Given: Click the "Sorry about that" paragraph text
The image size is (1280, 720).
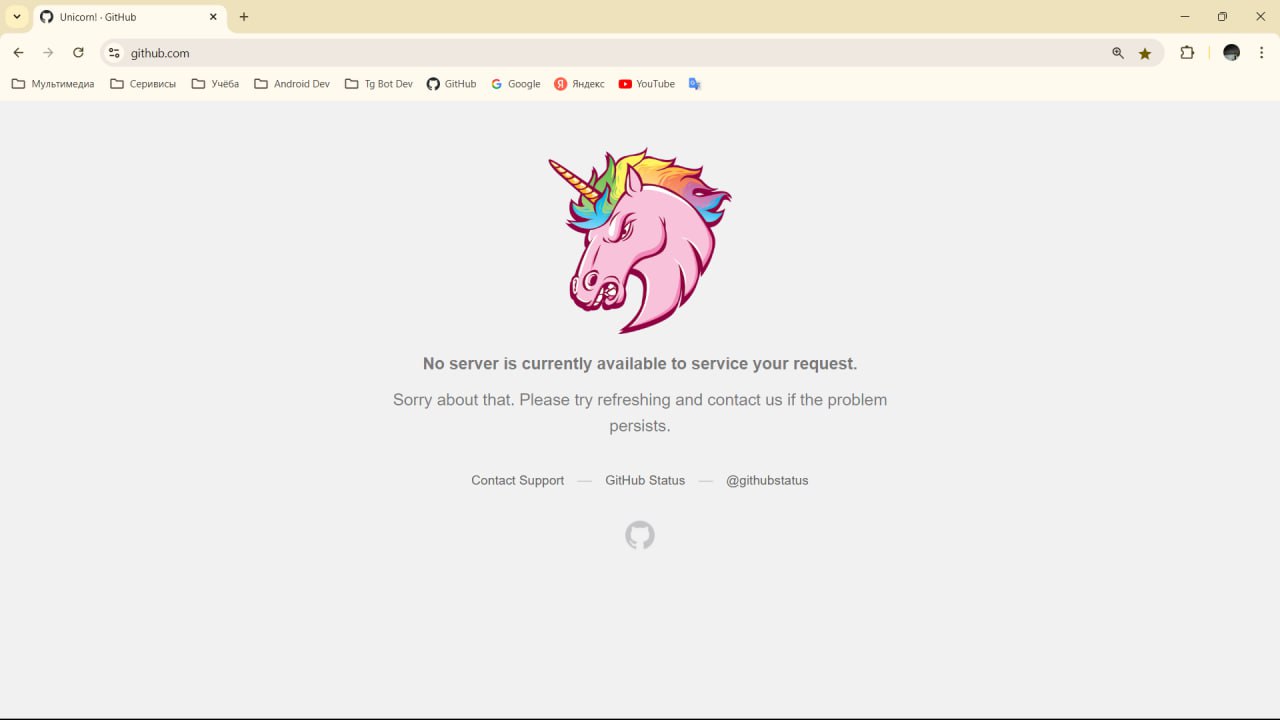Looking at the screenshot, I should (640, 412).
